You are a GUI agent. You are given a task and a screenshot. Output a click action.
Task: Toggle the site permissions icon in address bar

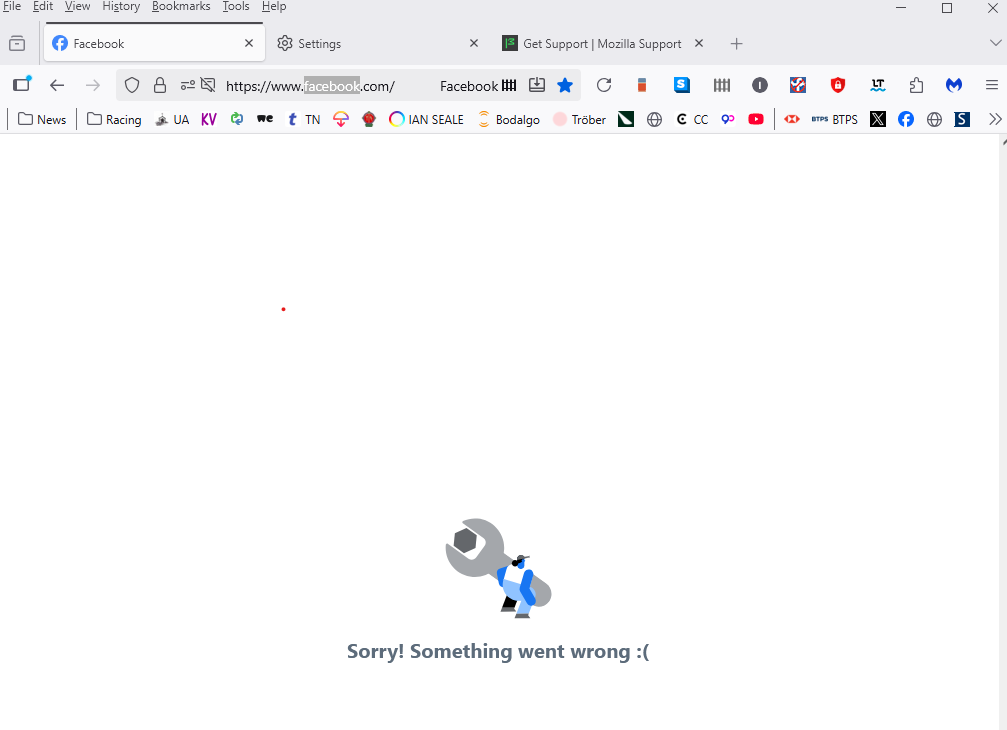[188, 85]
